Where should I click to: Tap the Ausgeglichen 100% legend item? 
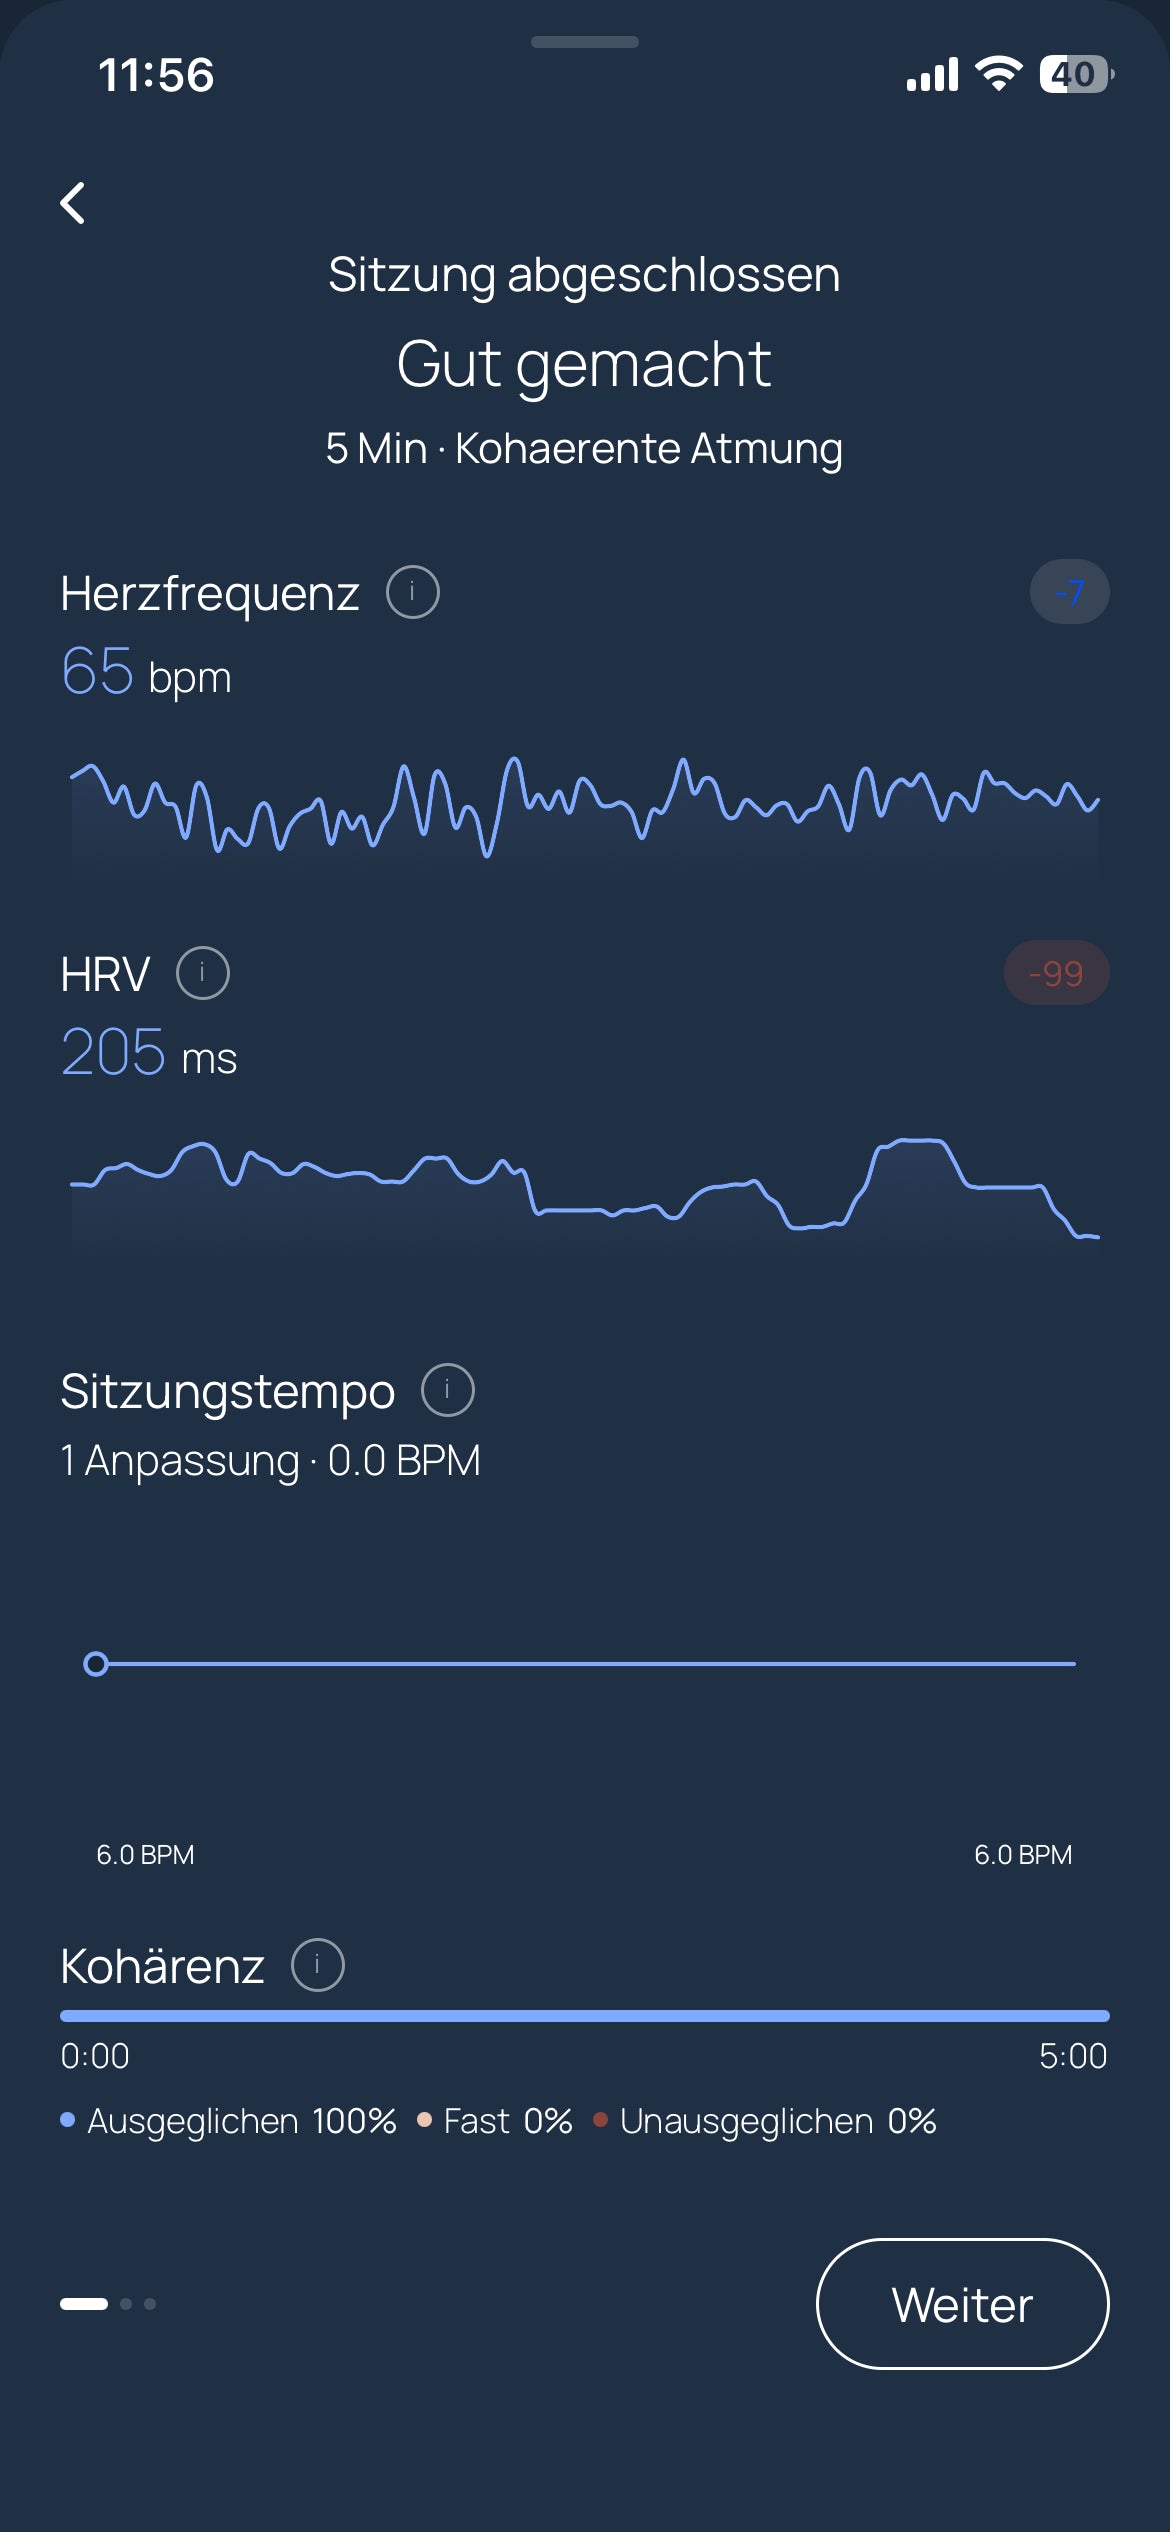click(229, 2121)
